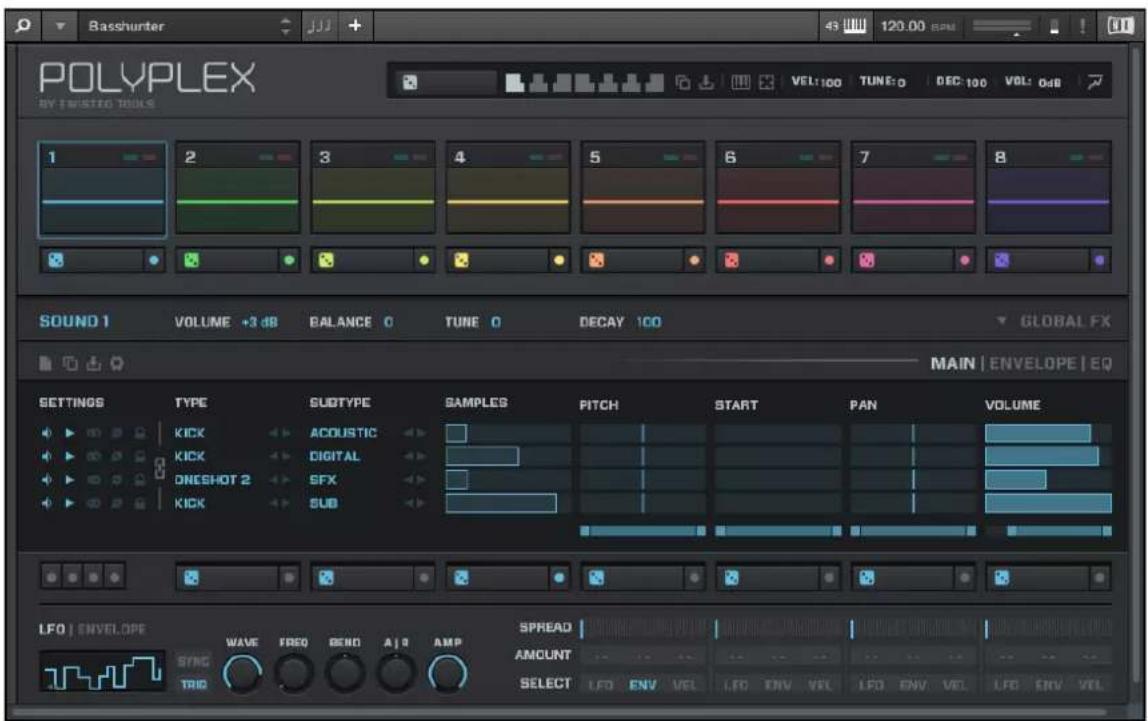Click the exclamation warning icon
The image size is (1148, 721).
pyautogui.click(x=1083, y=26)
